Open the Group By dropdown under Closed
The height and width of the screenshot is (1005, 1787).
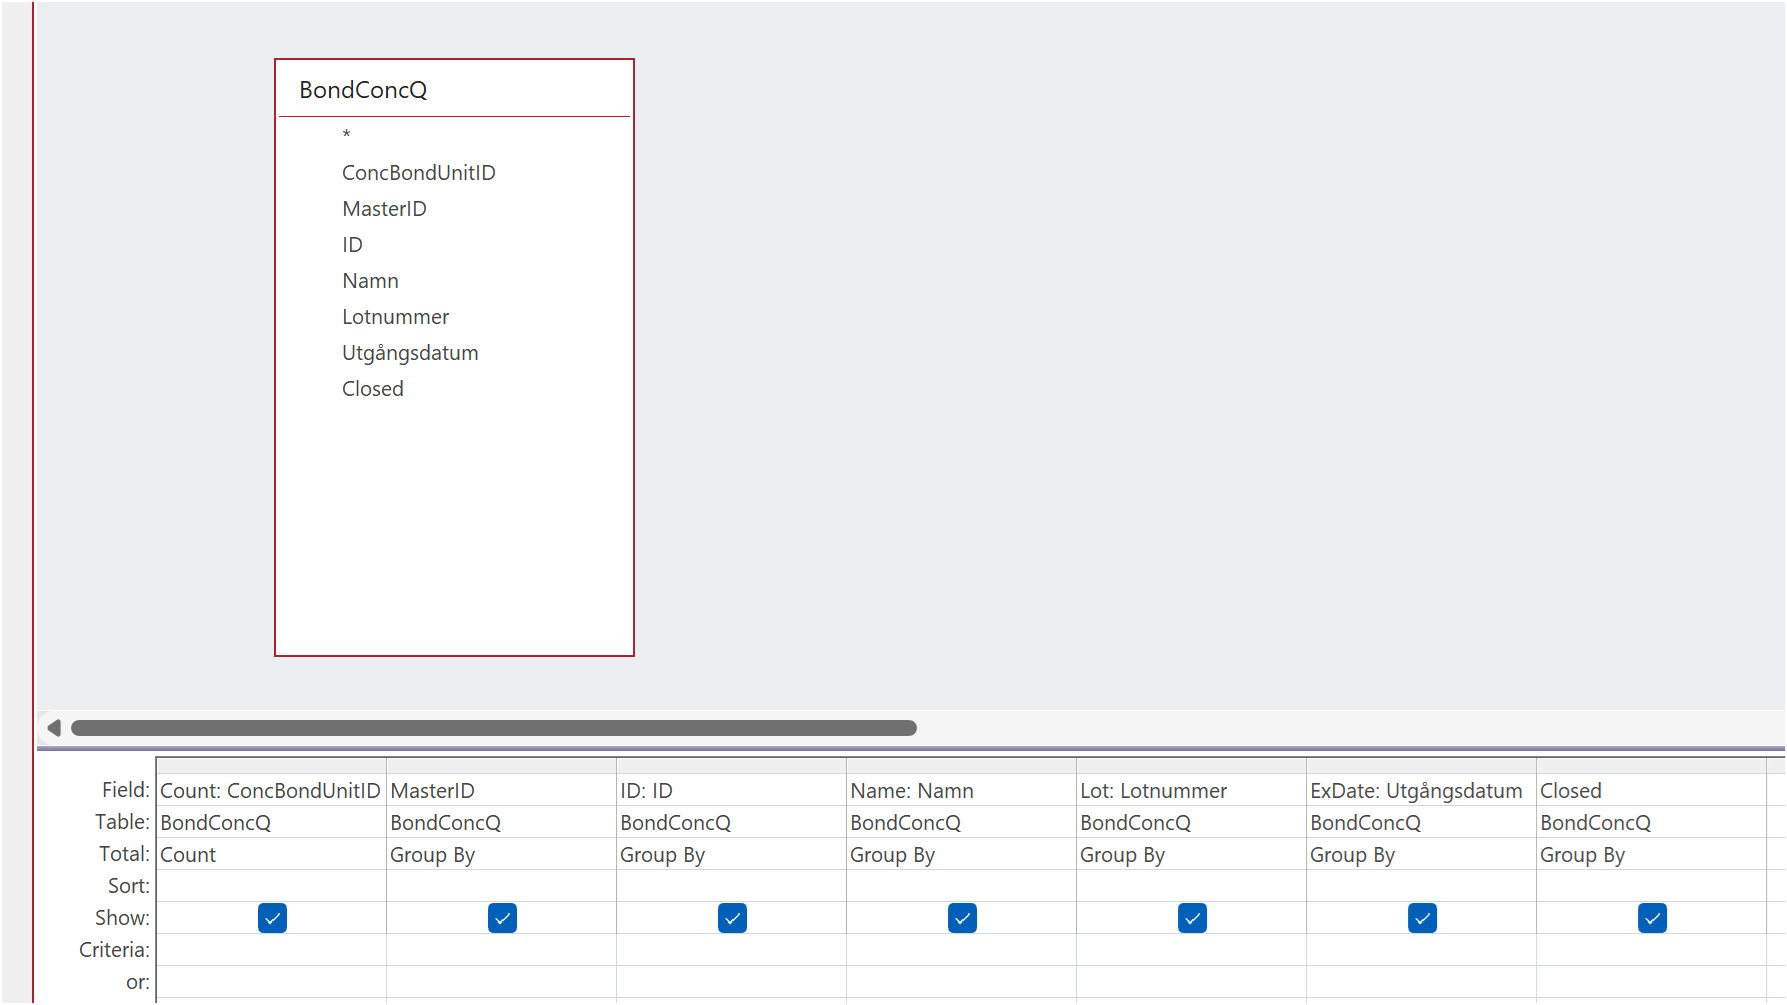pyautogui.click(x=1652, y=854)
